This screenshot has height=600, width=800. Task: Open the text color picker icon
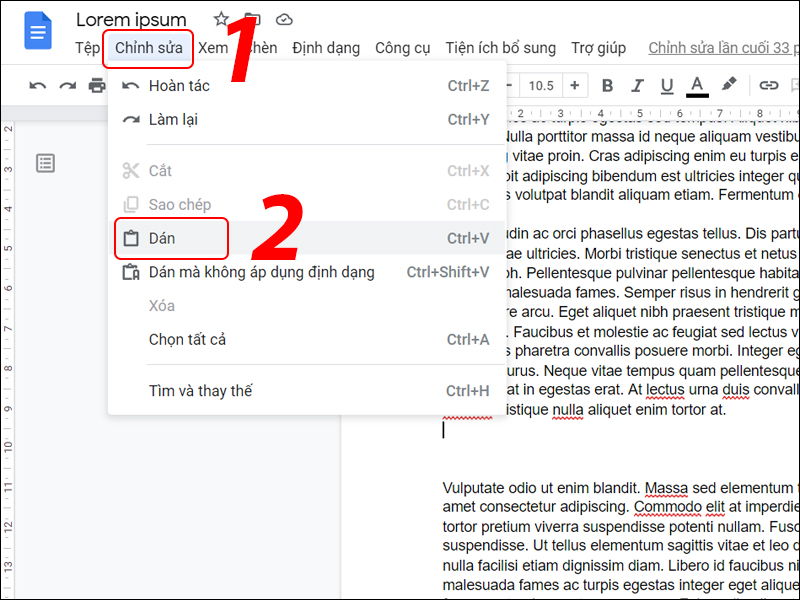click(697, 85)
